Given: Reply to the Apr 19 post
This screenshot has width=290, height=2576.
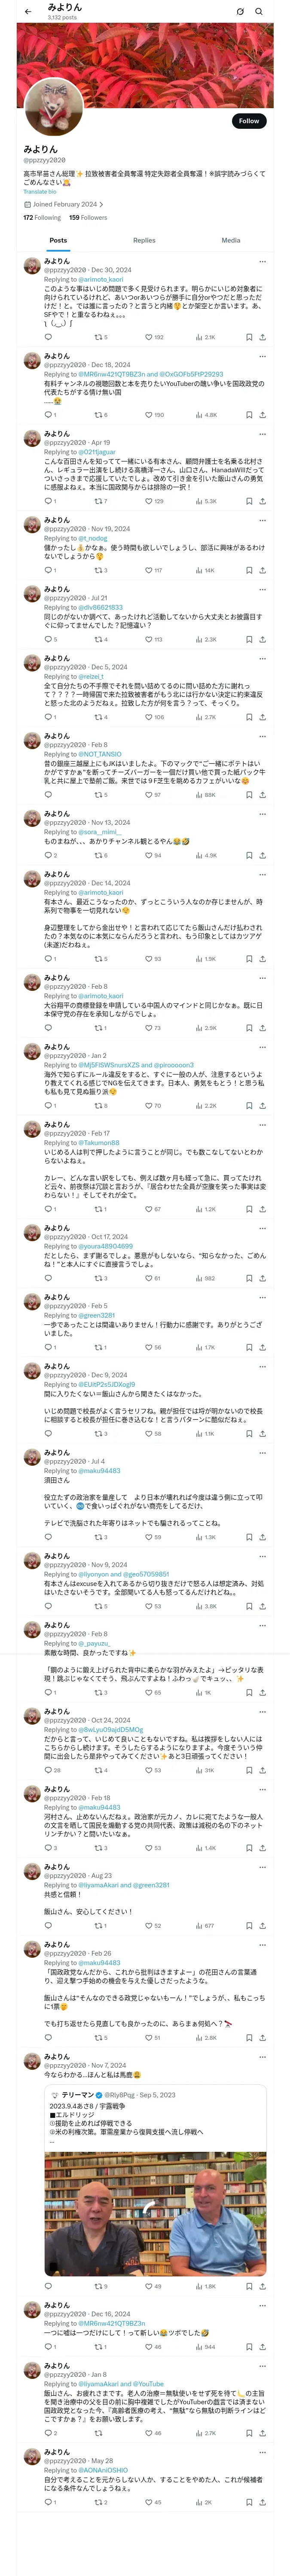Looking at the screenshot, I should click(47, 501).
